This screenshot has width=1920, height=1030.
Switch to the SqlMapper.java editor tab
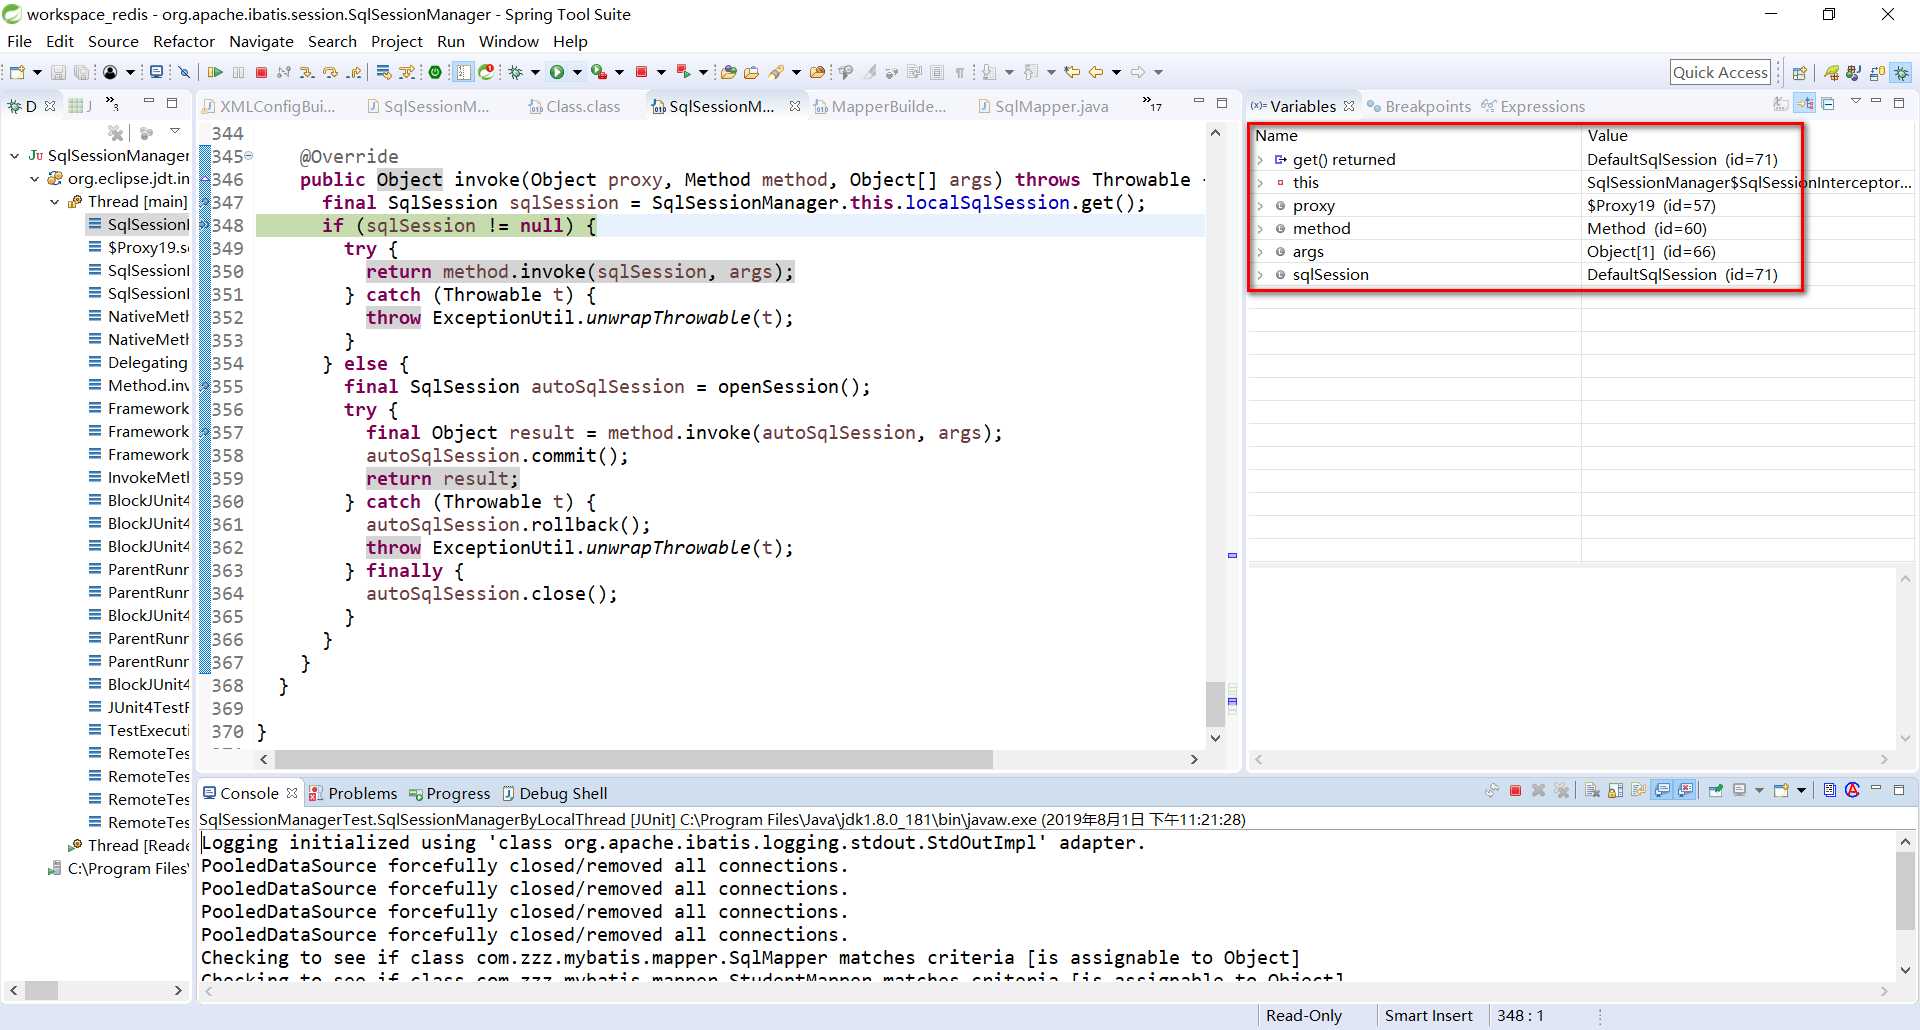tap(1043, 106)
